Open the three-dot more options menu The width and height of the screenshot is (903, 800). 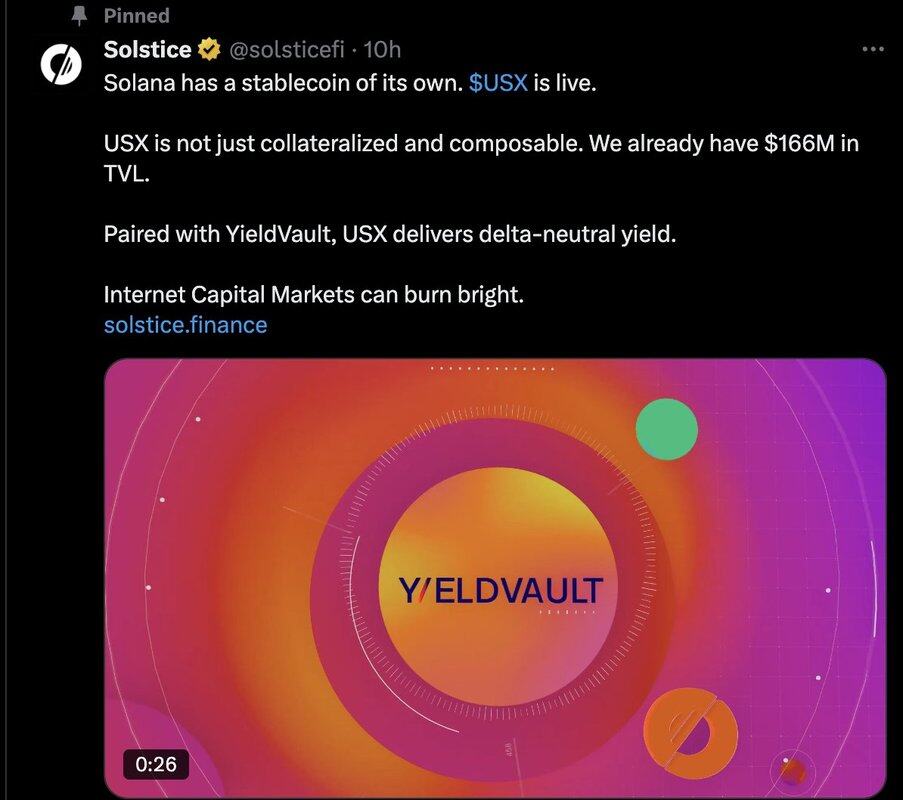click(873, 49)
